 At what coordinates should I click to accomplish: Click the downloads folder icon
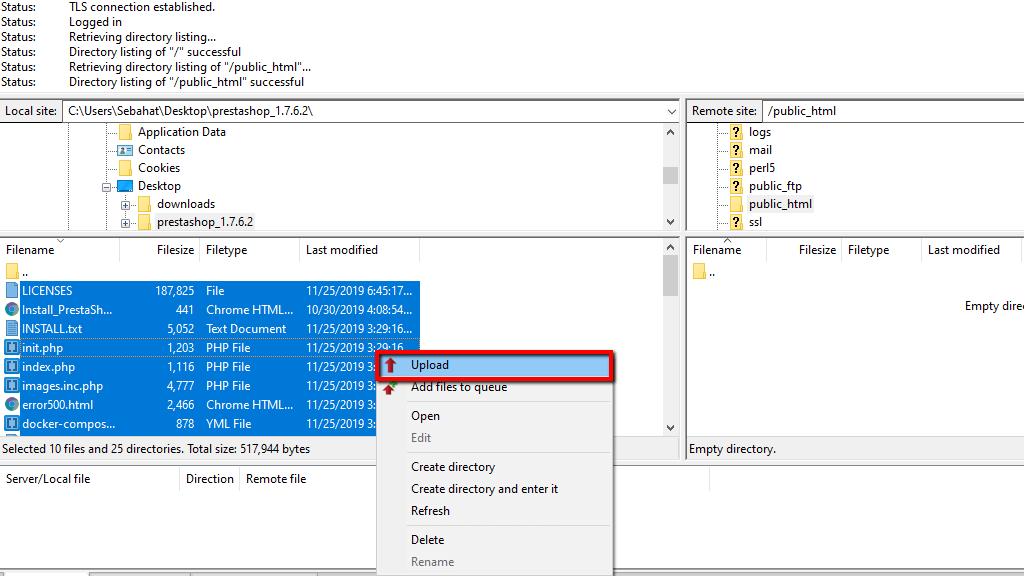click(x=144, y=204)
